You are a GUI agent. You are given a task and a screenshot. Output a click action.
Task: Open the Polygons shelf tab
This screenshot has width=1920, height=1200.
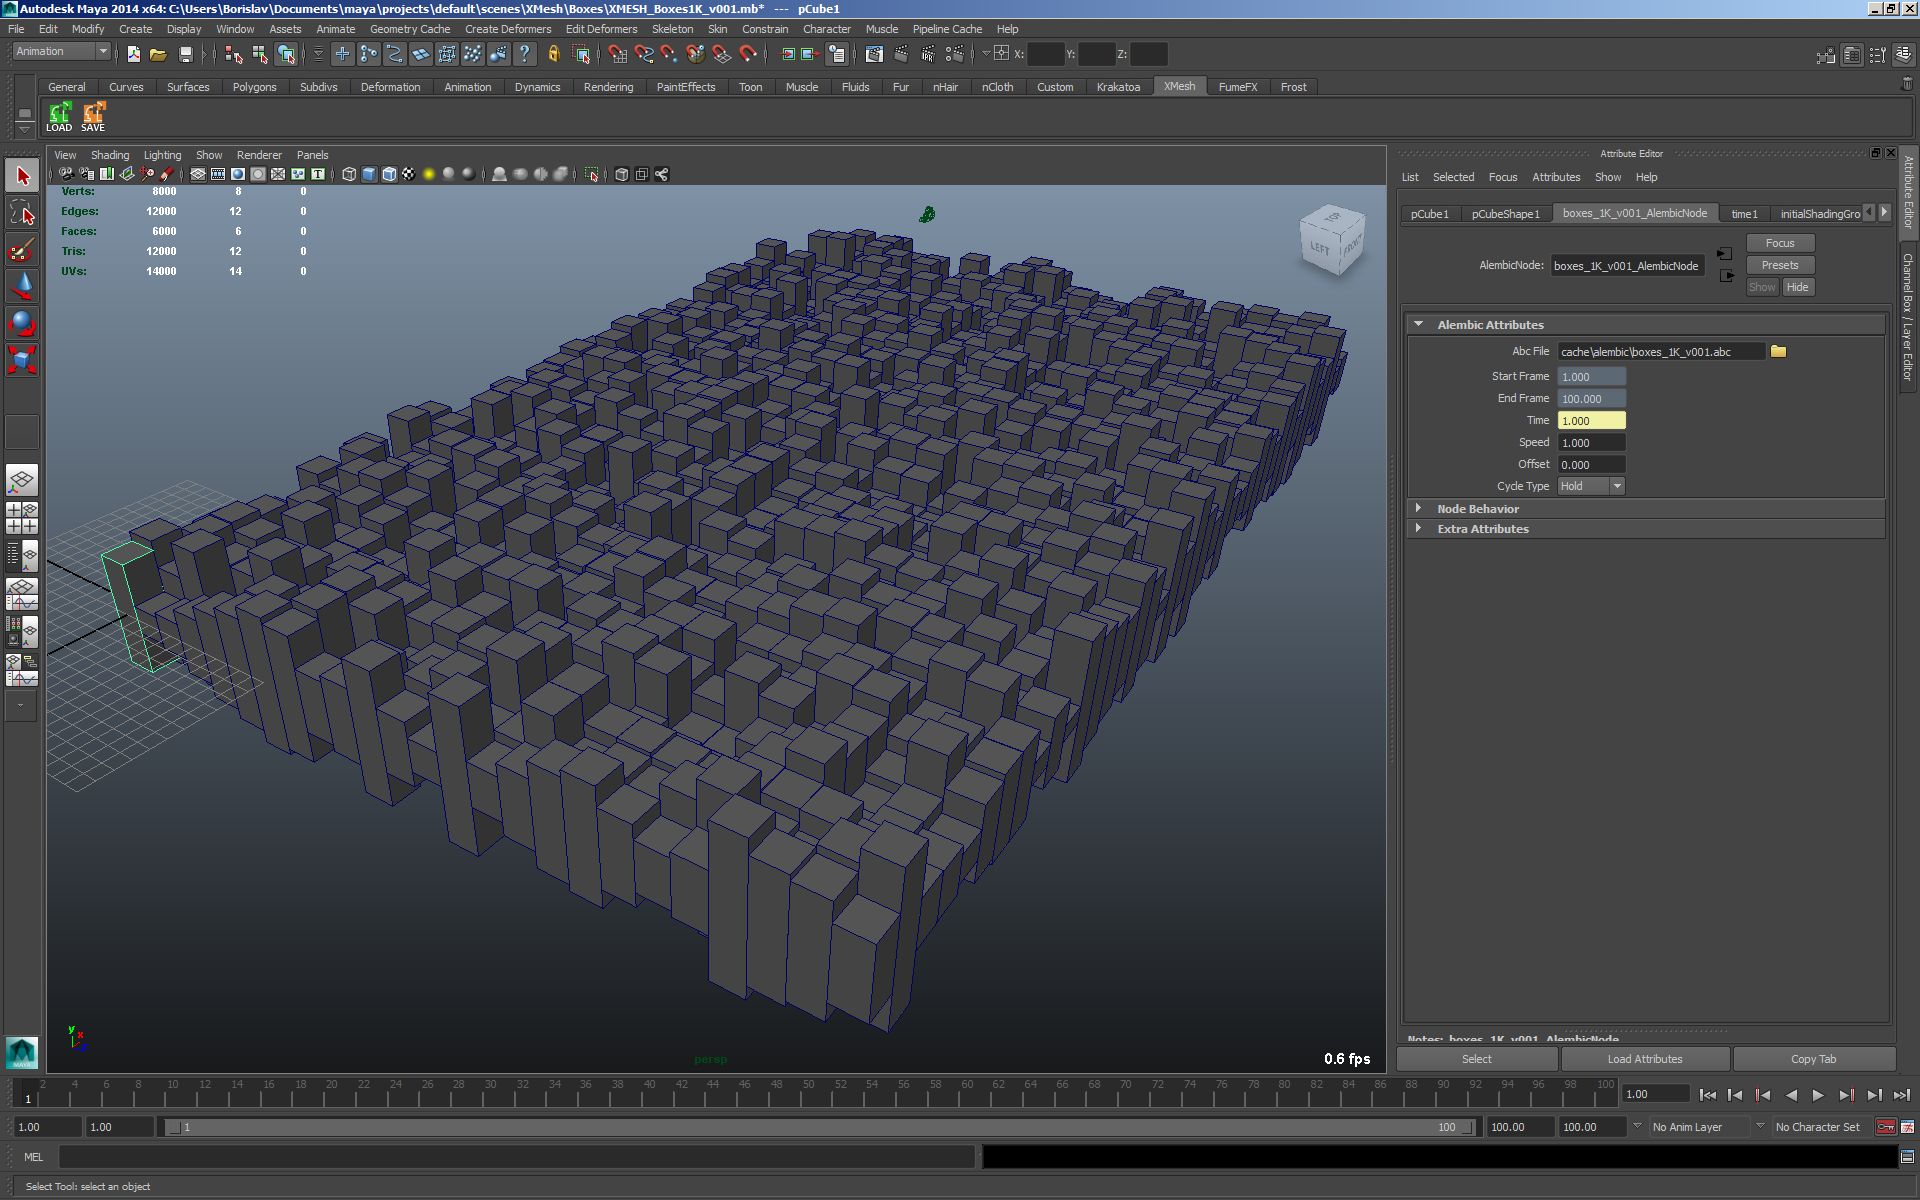coord(254,87)
